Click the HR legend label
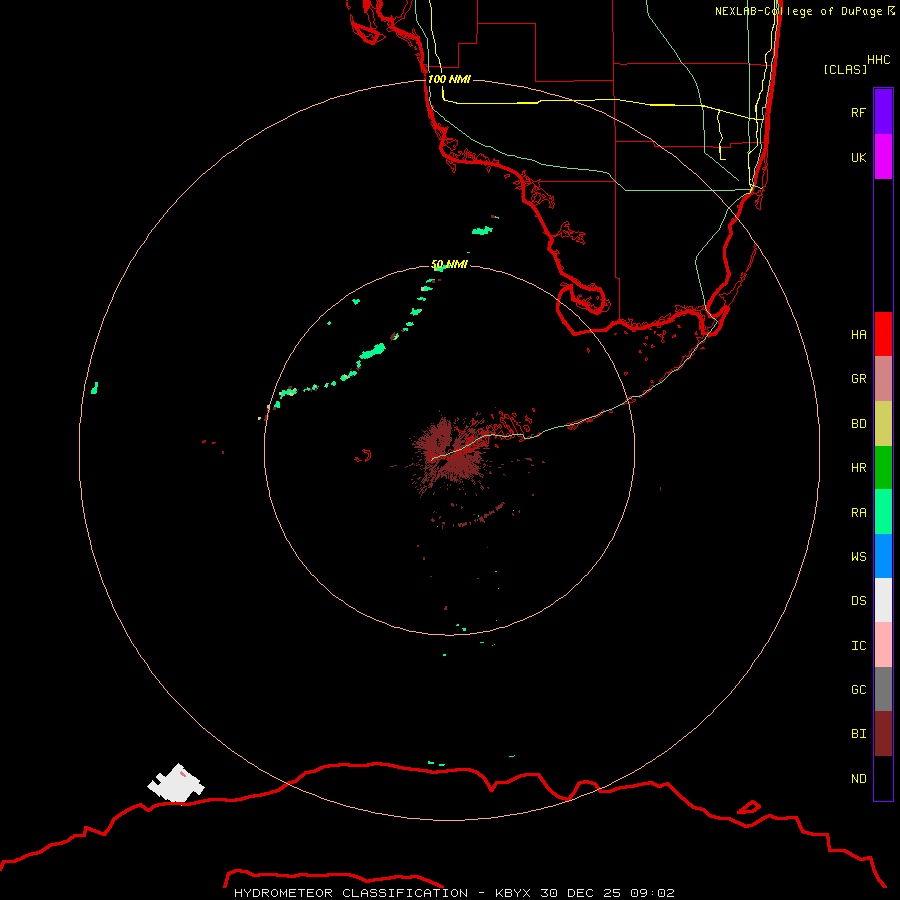 pyautogui.click(x=858, y=468)
